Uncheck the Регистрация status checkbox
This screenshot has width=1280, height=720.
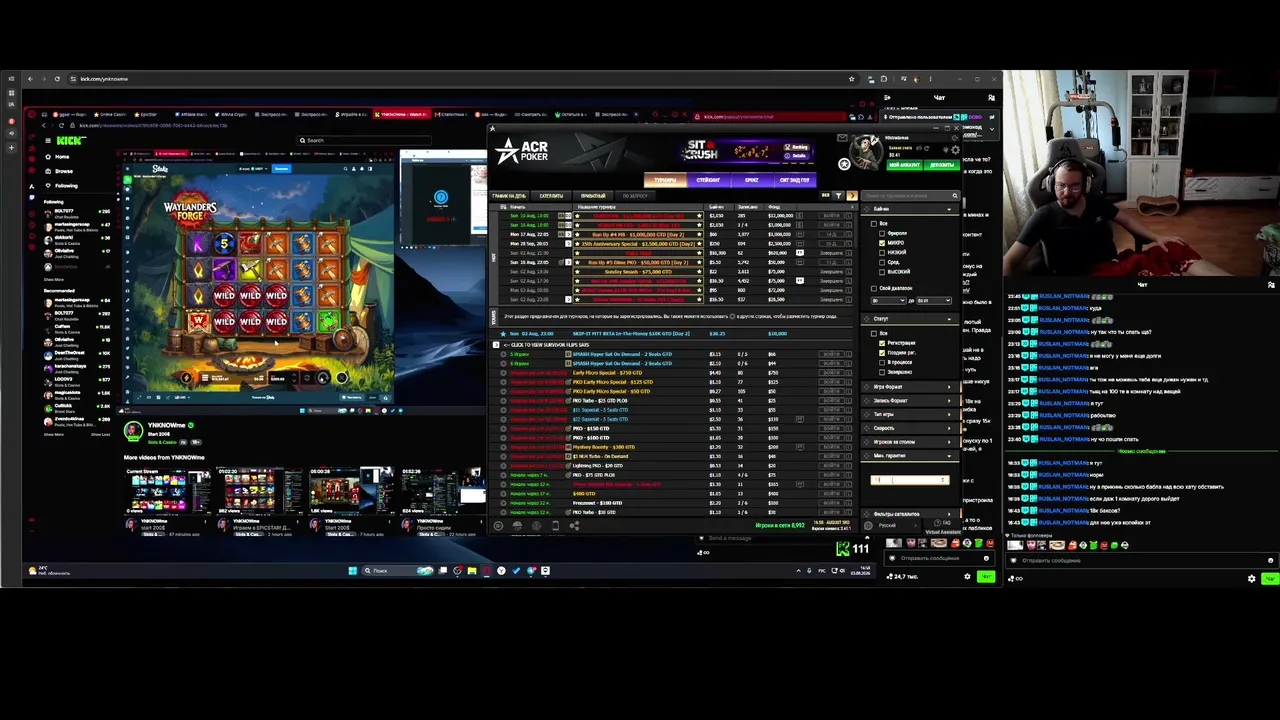(x=882, y=343)
